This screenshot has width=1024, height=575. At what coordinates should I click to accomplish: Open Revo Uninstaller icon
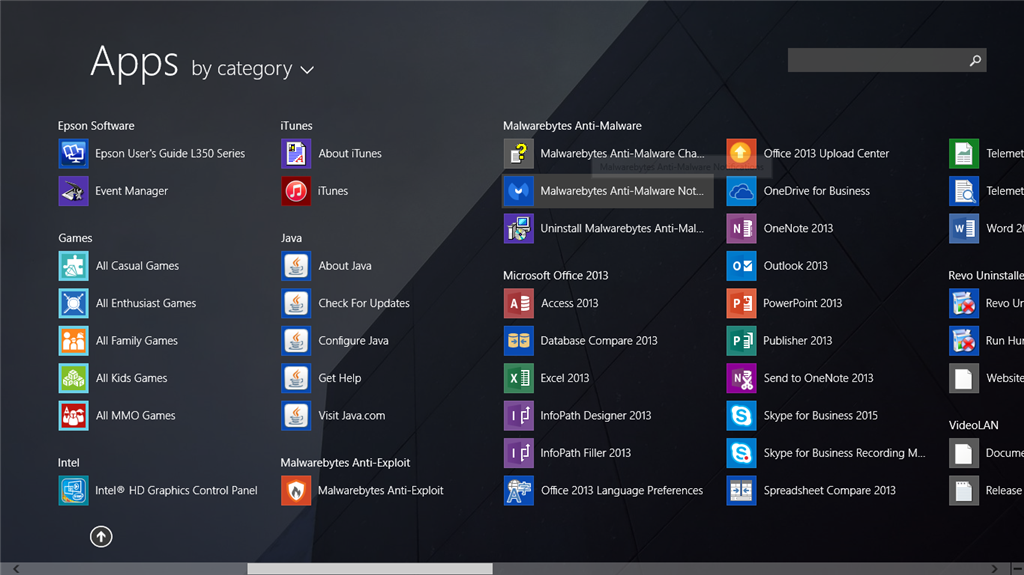[964, 303]
